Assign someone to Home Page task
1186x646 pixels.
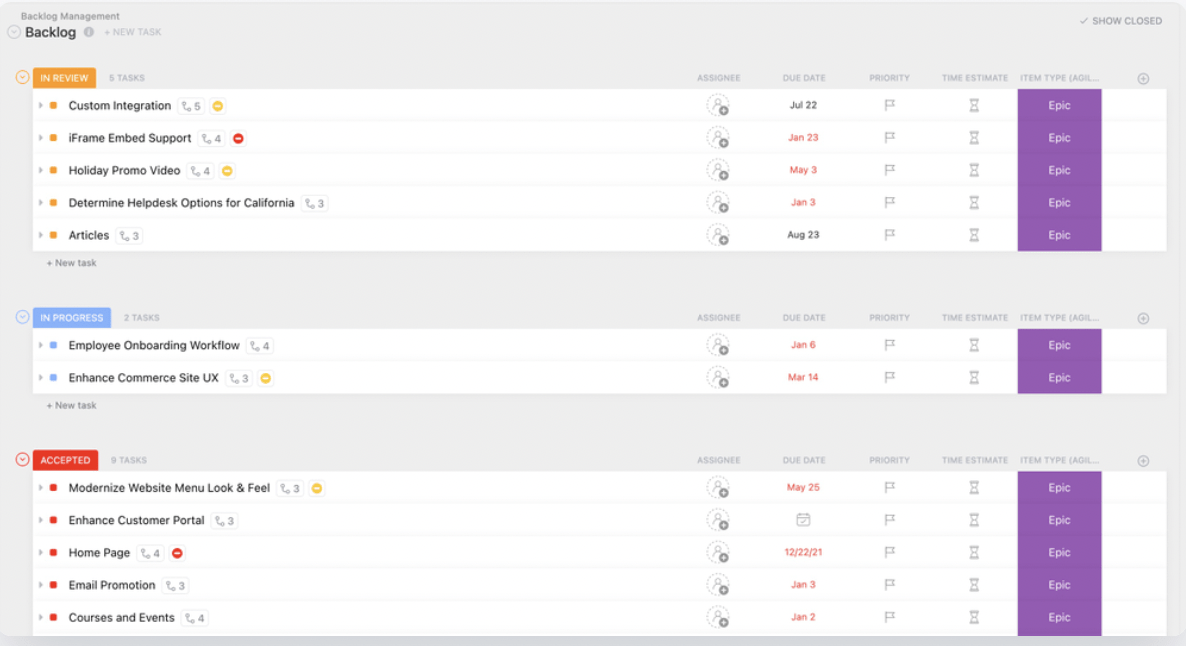pos(718,553)
